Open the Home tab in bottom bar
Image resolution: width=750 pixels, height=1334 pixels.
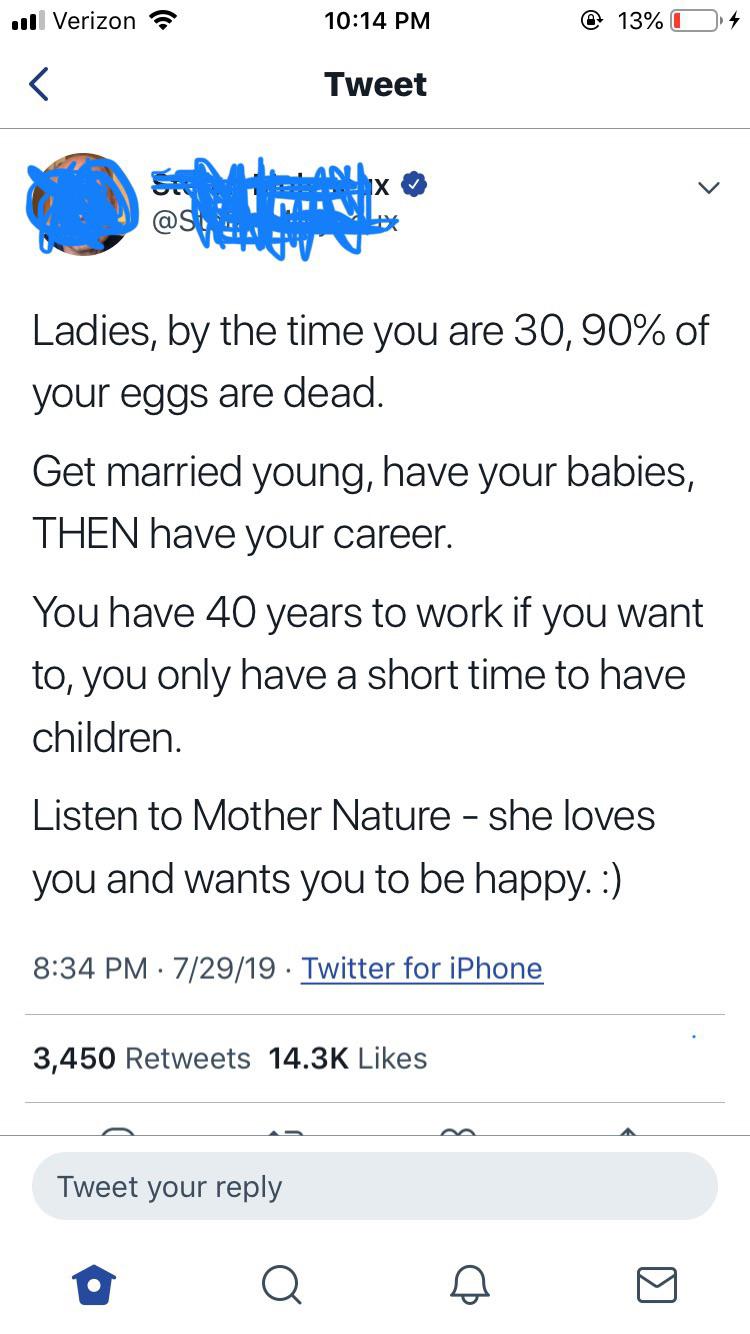pyautogui.click(x=96, y=1284)
